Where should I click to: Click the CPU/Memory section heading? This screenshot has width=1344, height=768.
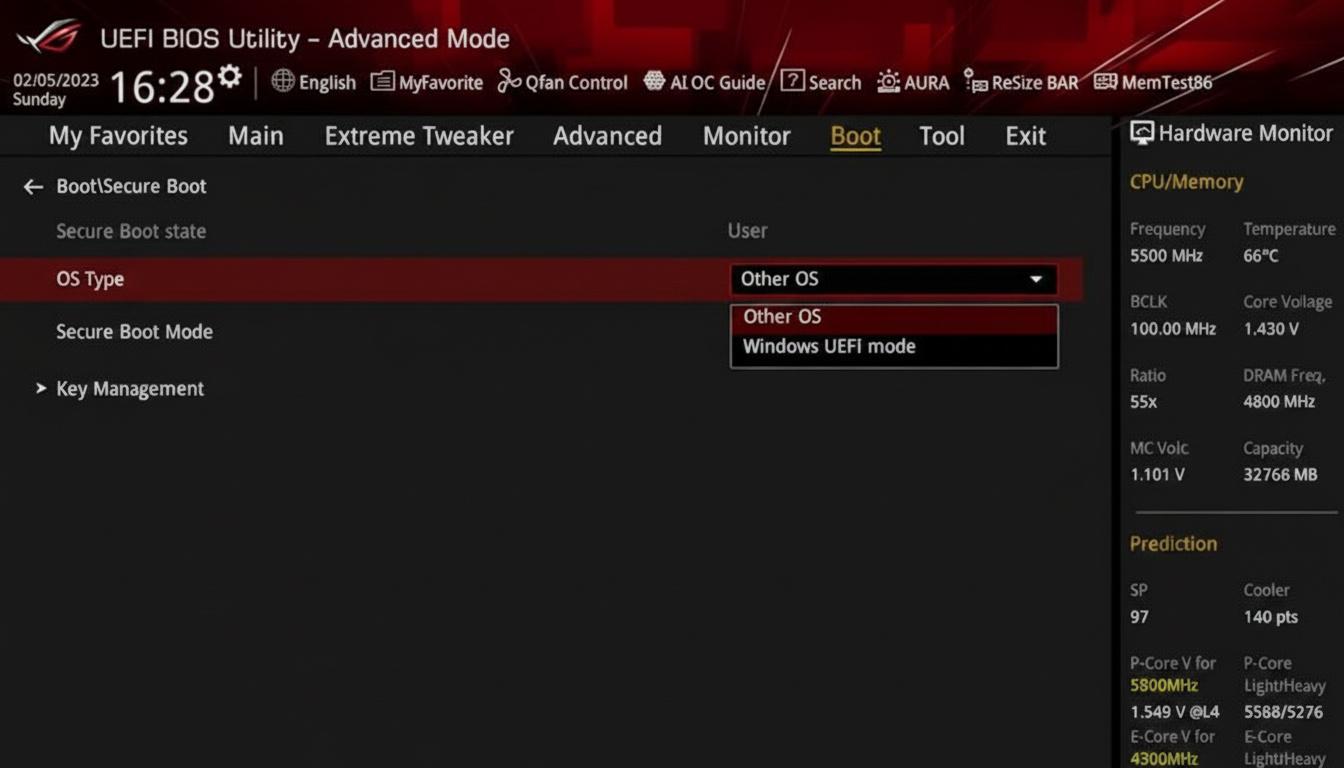pos(1186,182)
